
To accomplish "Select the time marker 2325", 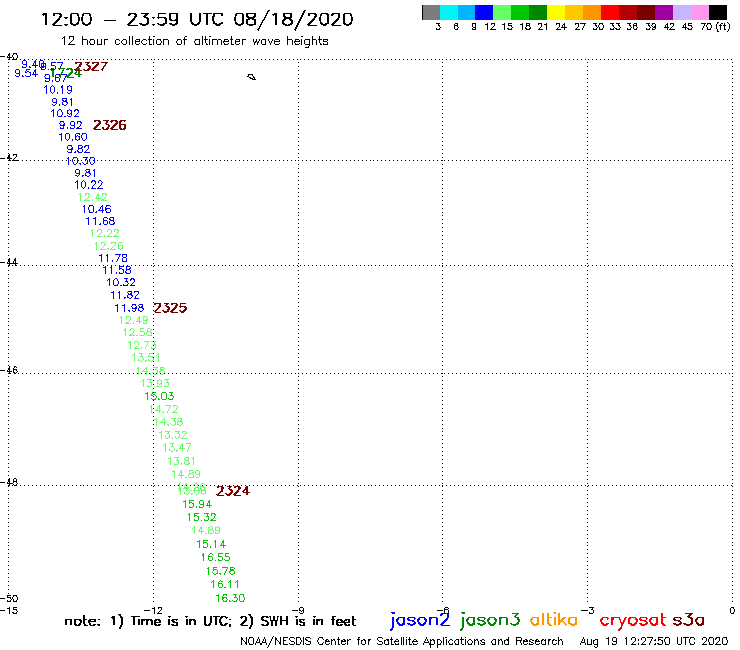I will point(170,308).
